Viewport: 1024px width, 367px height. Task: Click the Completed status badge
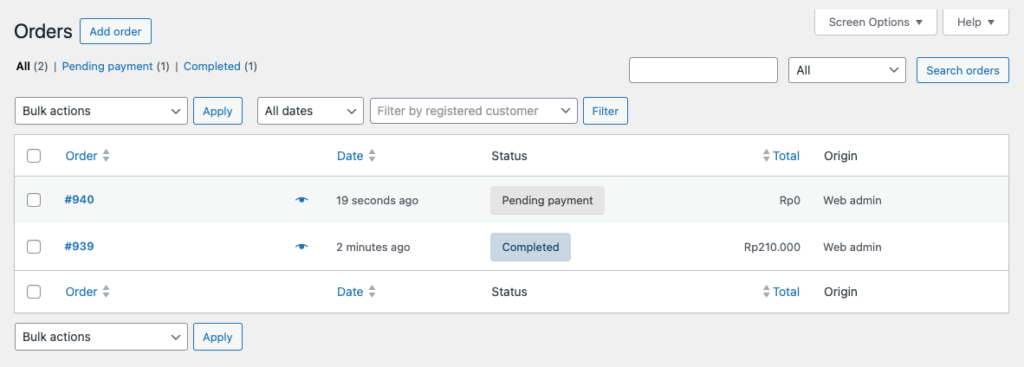point(530,247)
